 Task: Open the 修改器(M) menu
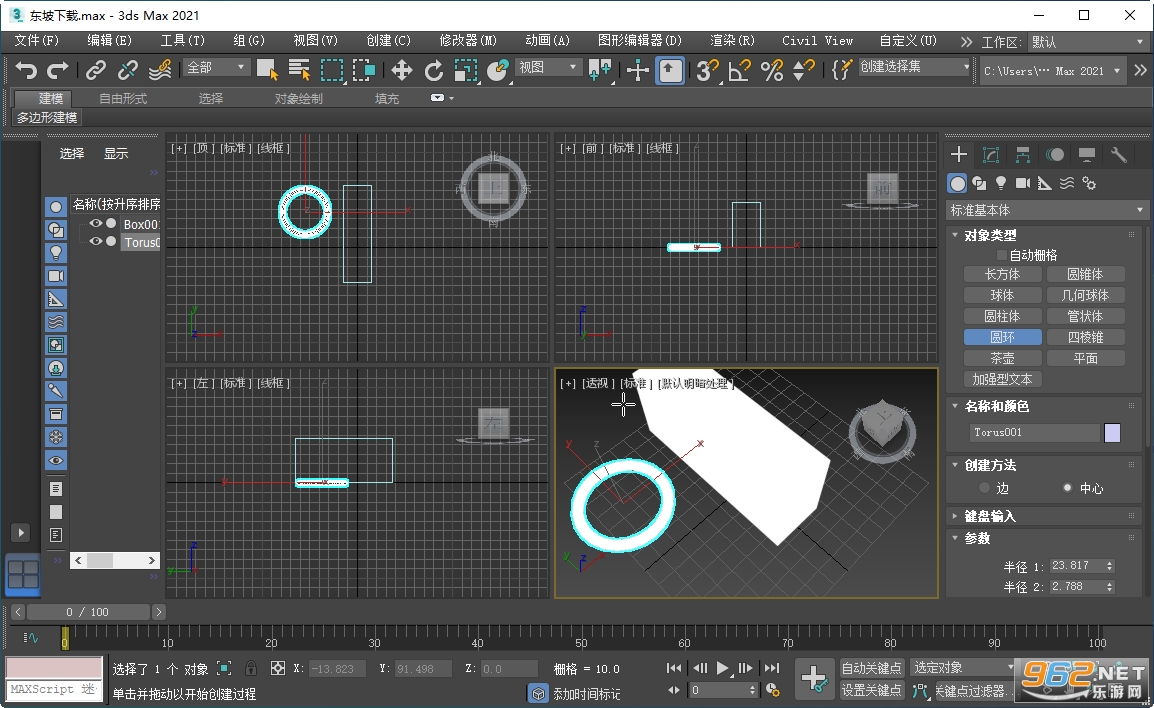click(x=467, y=40)
